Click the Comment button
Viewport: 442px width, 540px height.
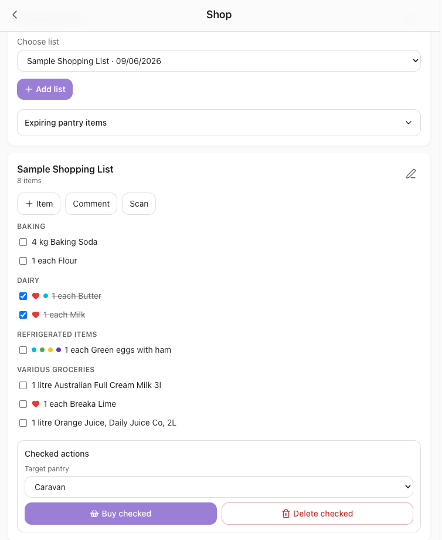point(91,204)
